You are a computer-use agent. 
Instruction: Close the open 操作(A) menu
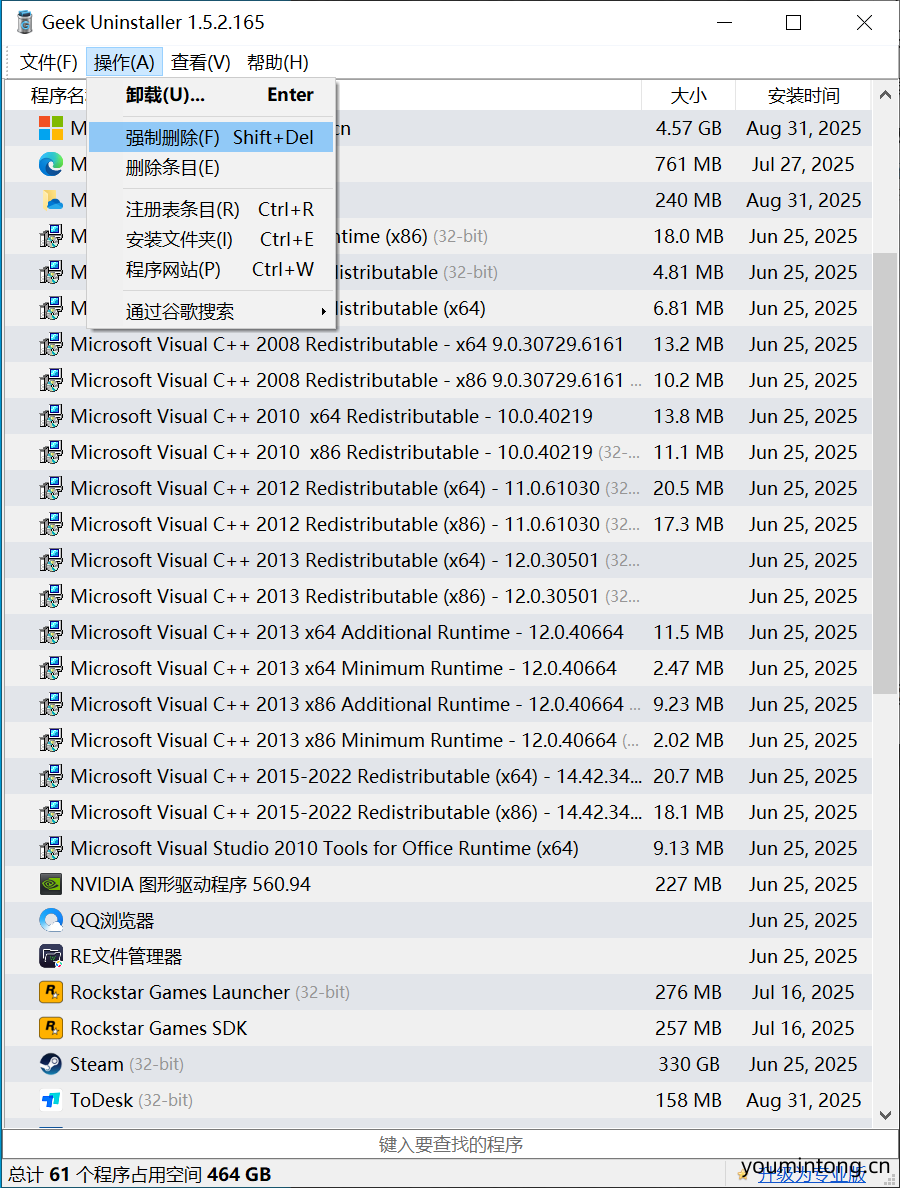pyautogui.click(x=124, y=62)
